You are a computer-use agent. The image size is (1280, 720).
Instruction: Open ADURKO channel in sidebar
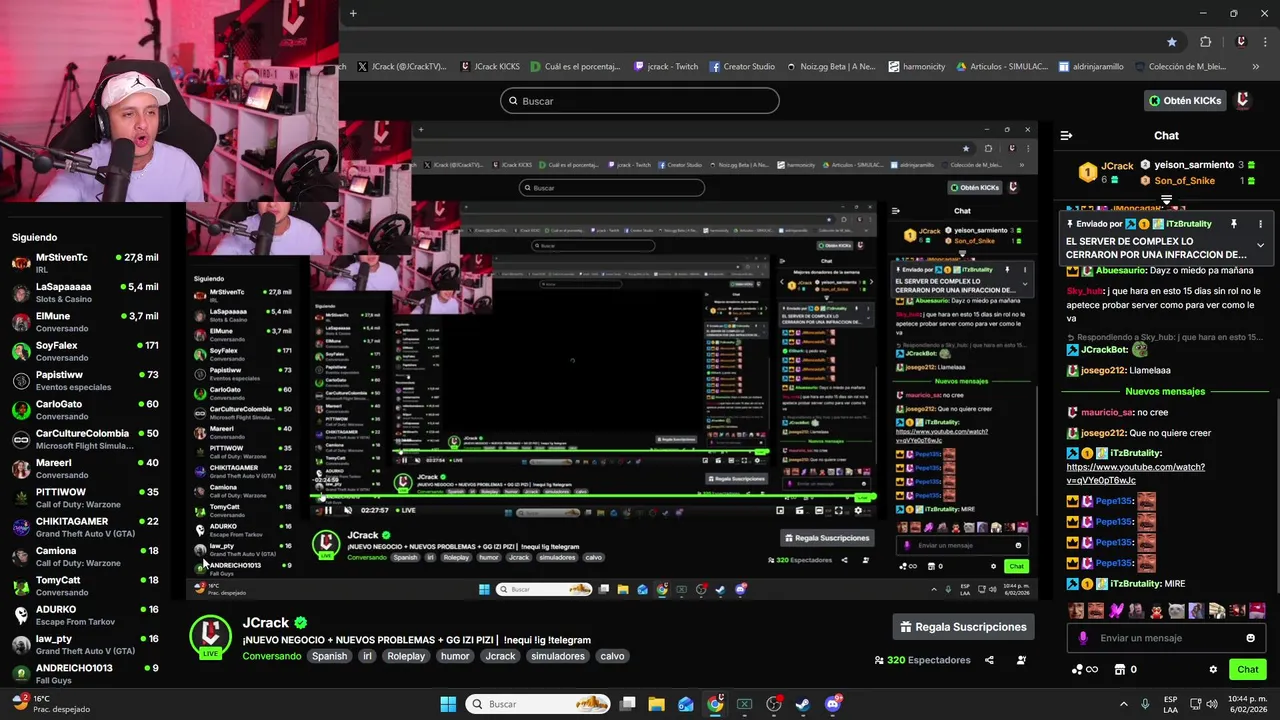pos(85,615)
